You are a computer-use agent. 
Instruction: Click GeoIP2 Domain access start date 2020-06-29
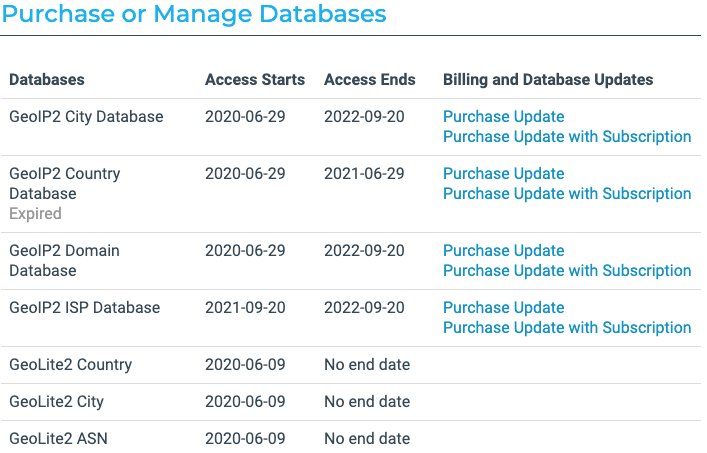tap(245, 251)
